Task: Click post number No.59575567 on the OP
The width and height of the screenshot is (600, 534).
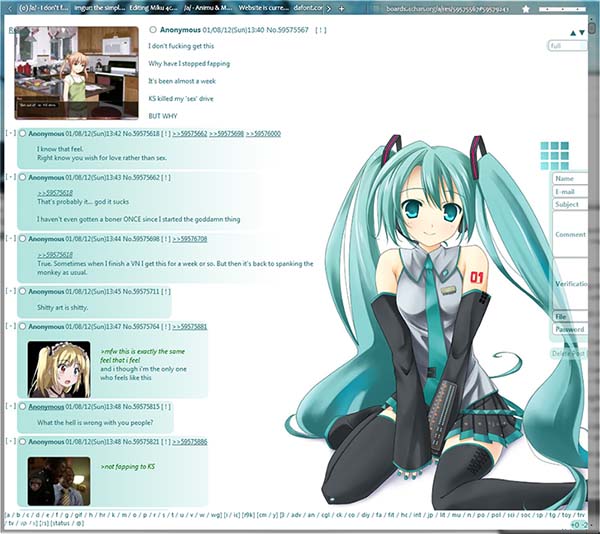Action: point(287,30)
